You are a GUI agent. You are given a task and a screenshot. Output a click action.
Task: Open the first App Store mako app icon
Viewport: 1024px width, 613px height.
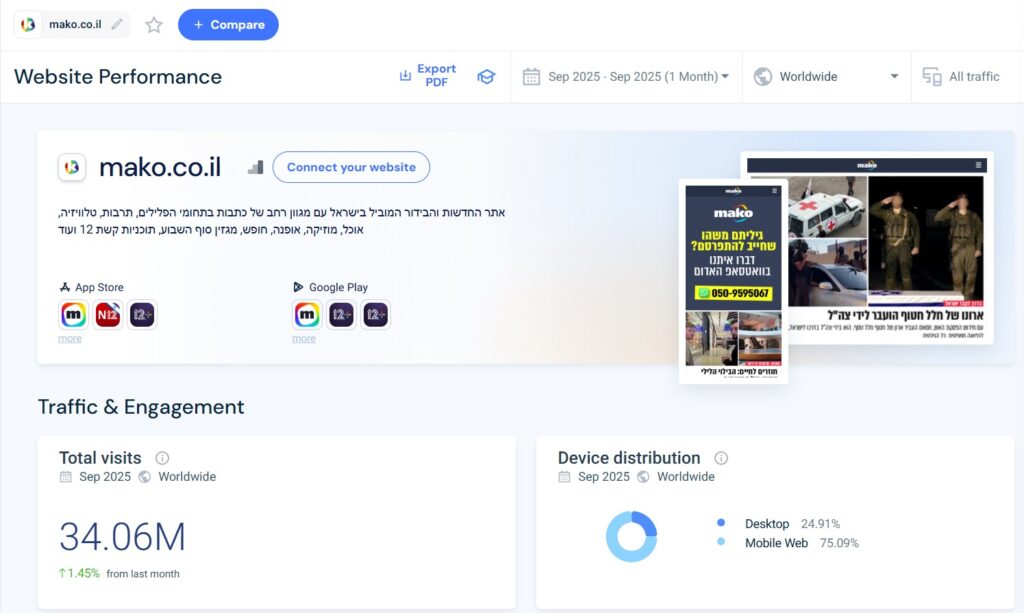click(x=74, y=315)
